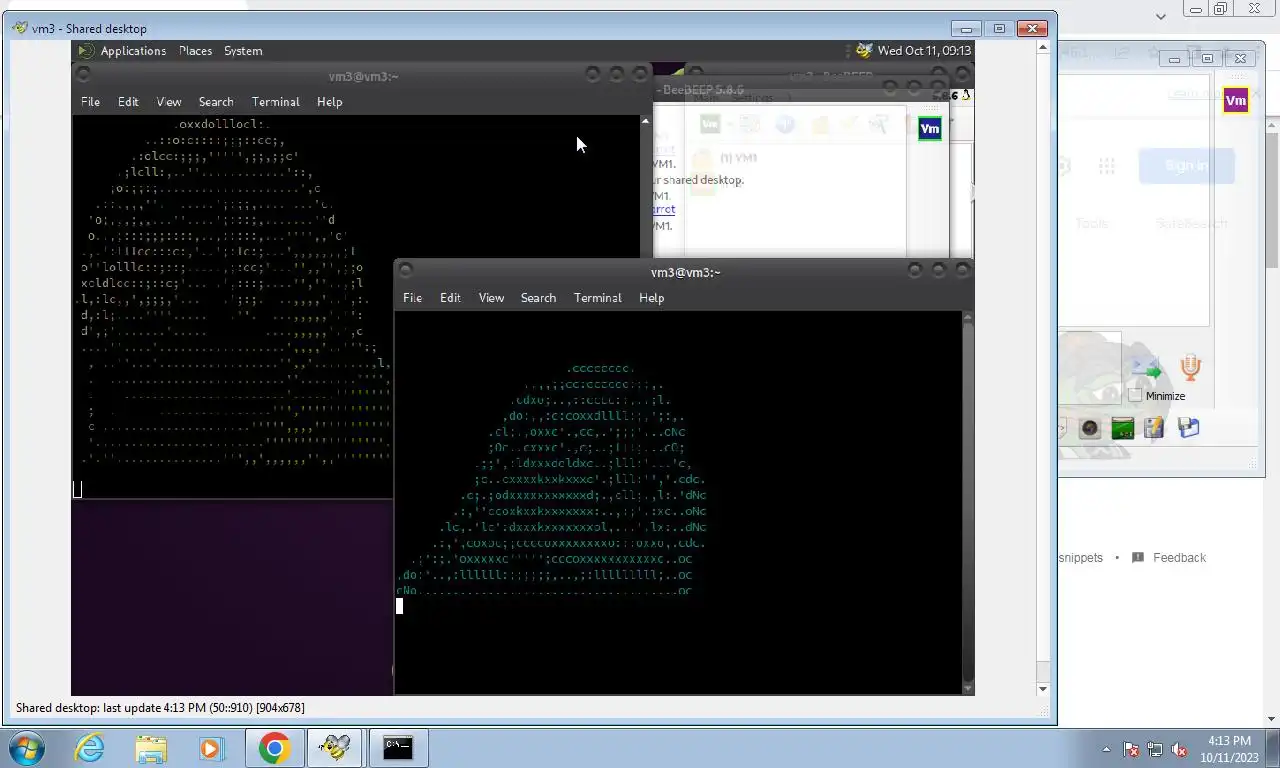Click the front terminal title vm3@vm3:~

point(685,272)
